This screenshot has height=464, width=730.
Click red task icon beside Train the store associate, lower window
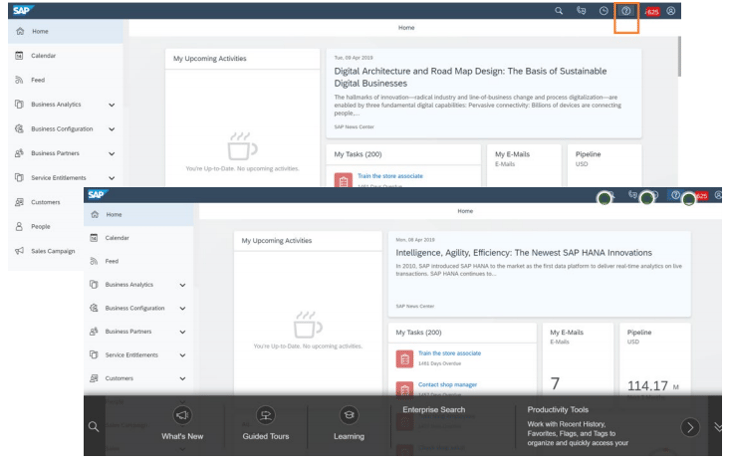tap(405, 359)
